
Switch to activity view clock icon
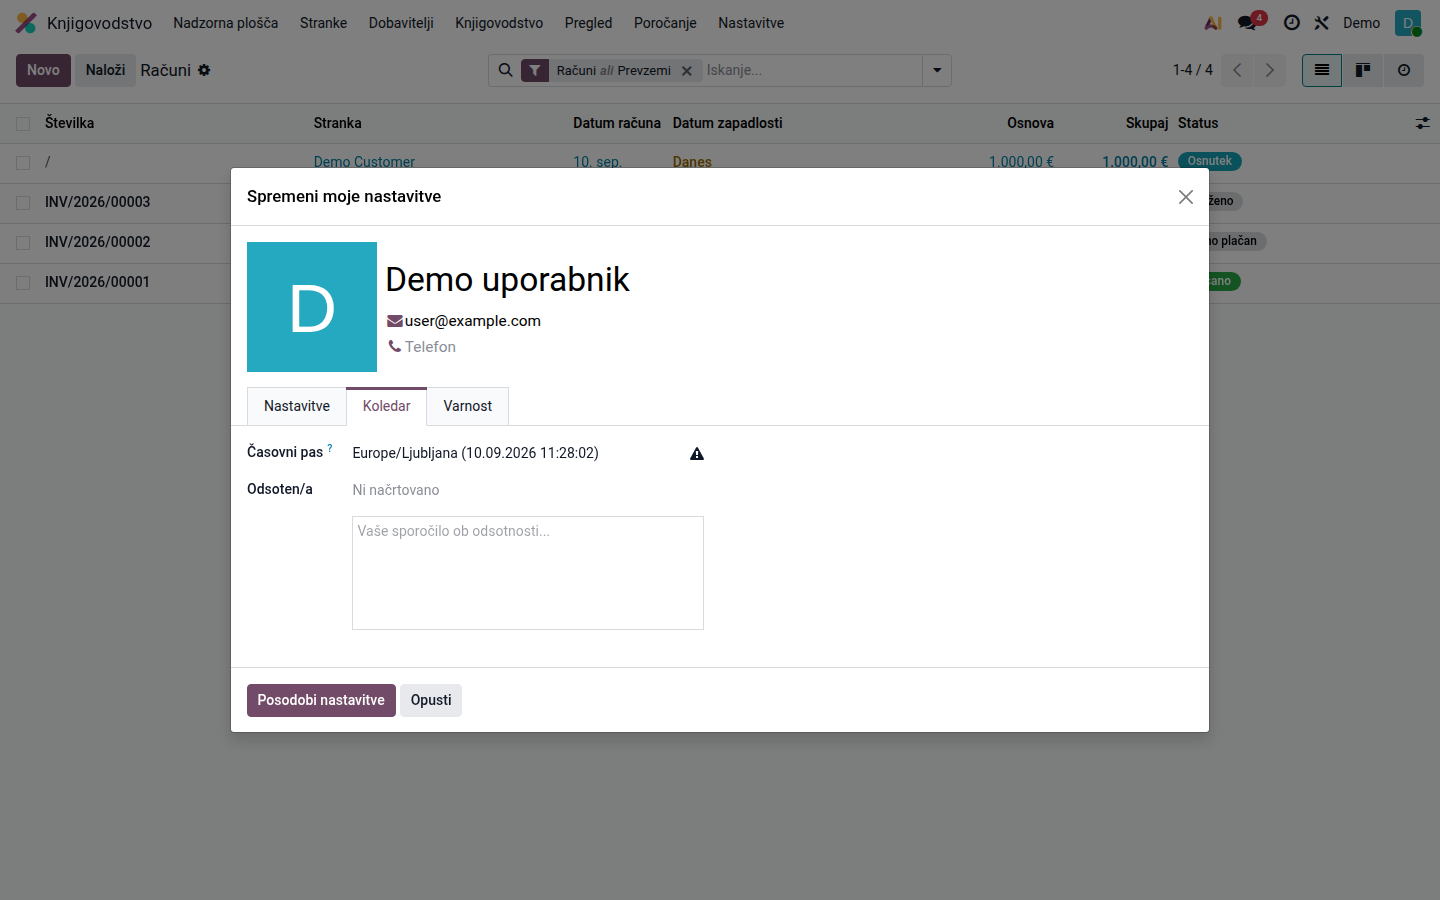click(1404, 70)
